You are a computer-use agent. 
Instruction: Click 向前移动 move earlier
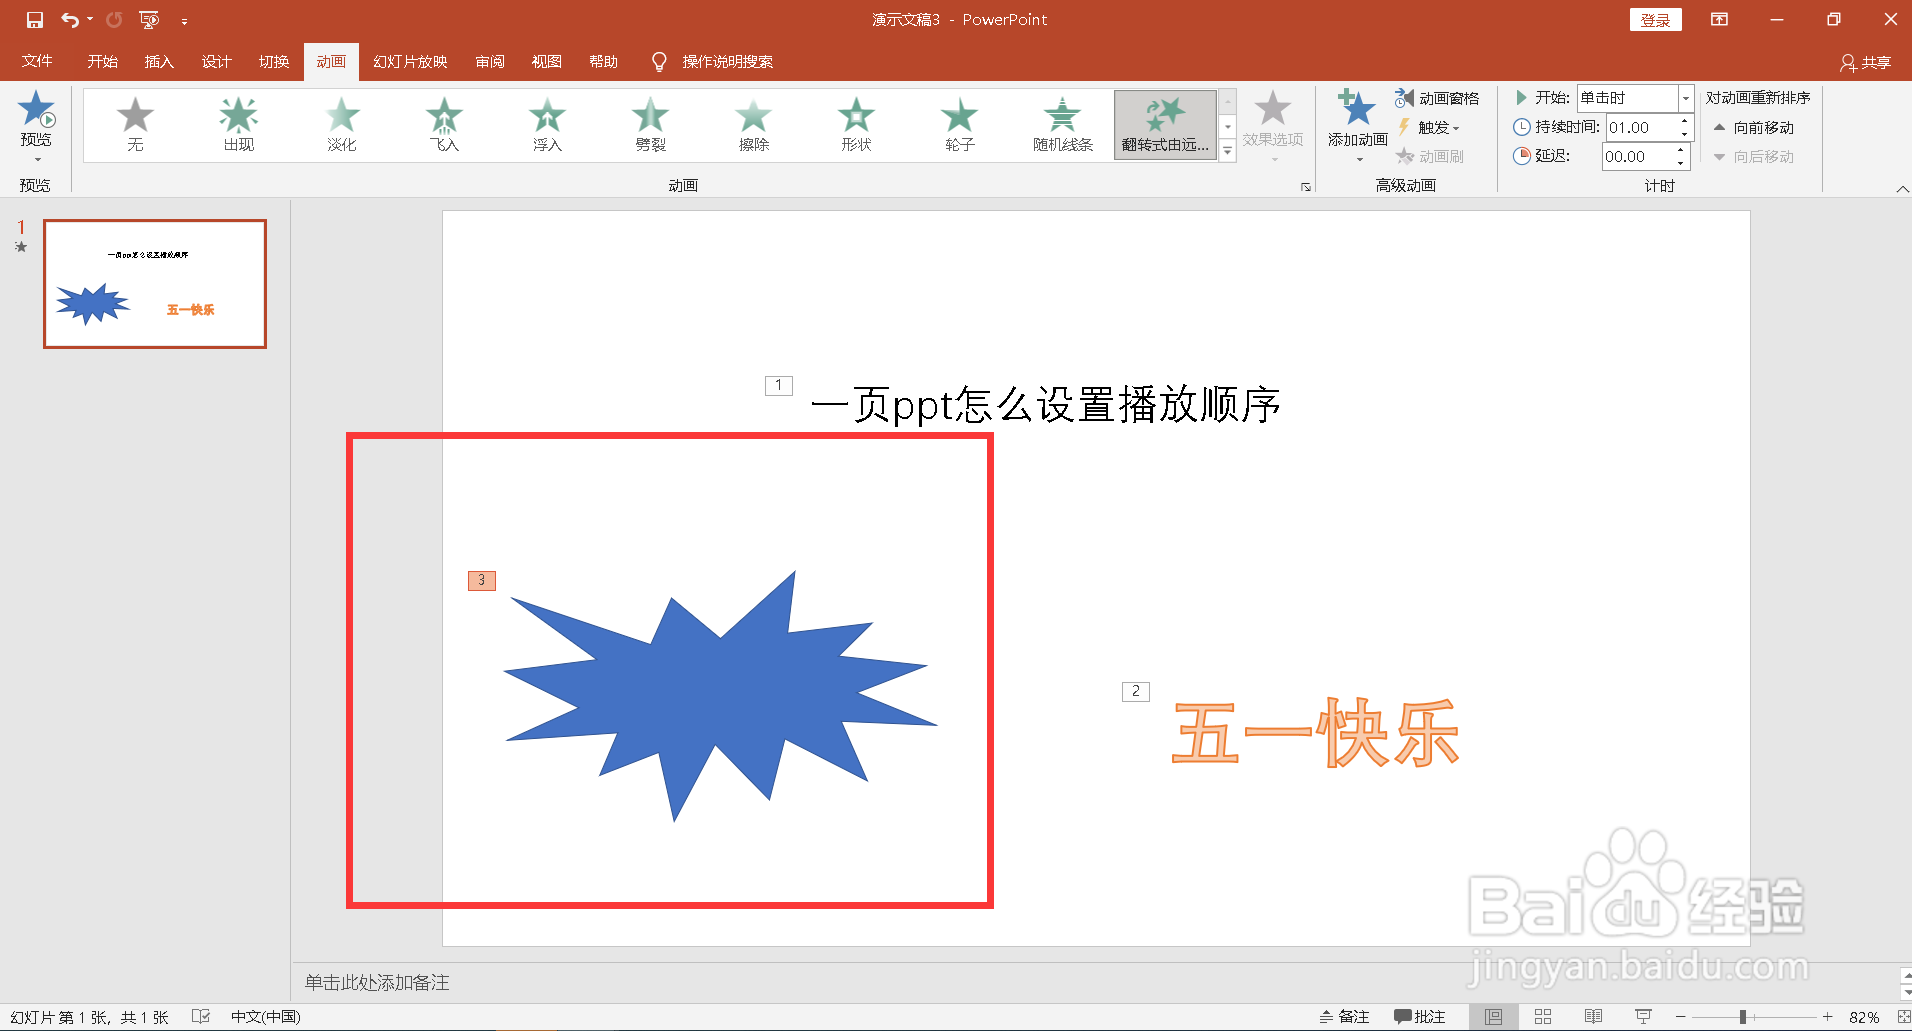tap(1754, 127)
